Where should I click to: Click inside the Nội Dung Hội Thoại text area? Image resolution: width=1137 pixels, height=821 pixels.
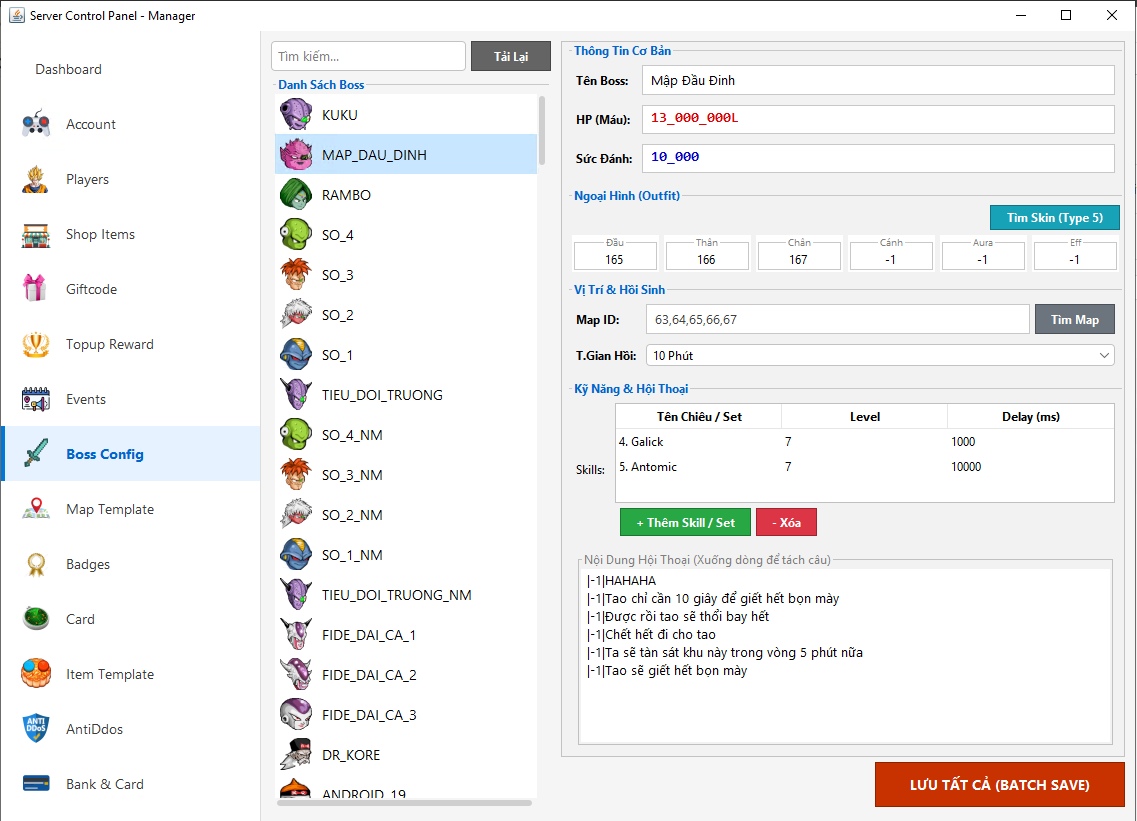845,656
